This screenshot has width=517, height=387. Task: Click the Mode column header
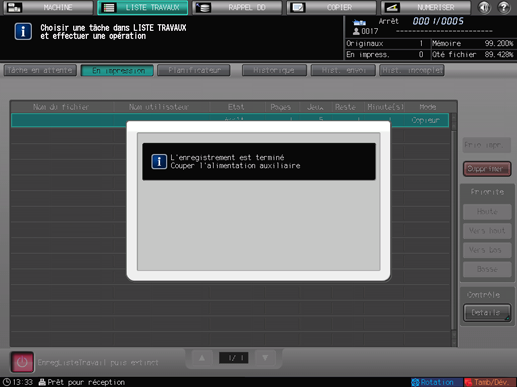428,107
